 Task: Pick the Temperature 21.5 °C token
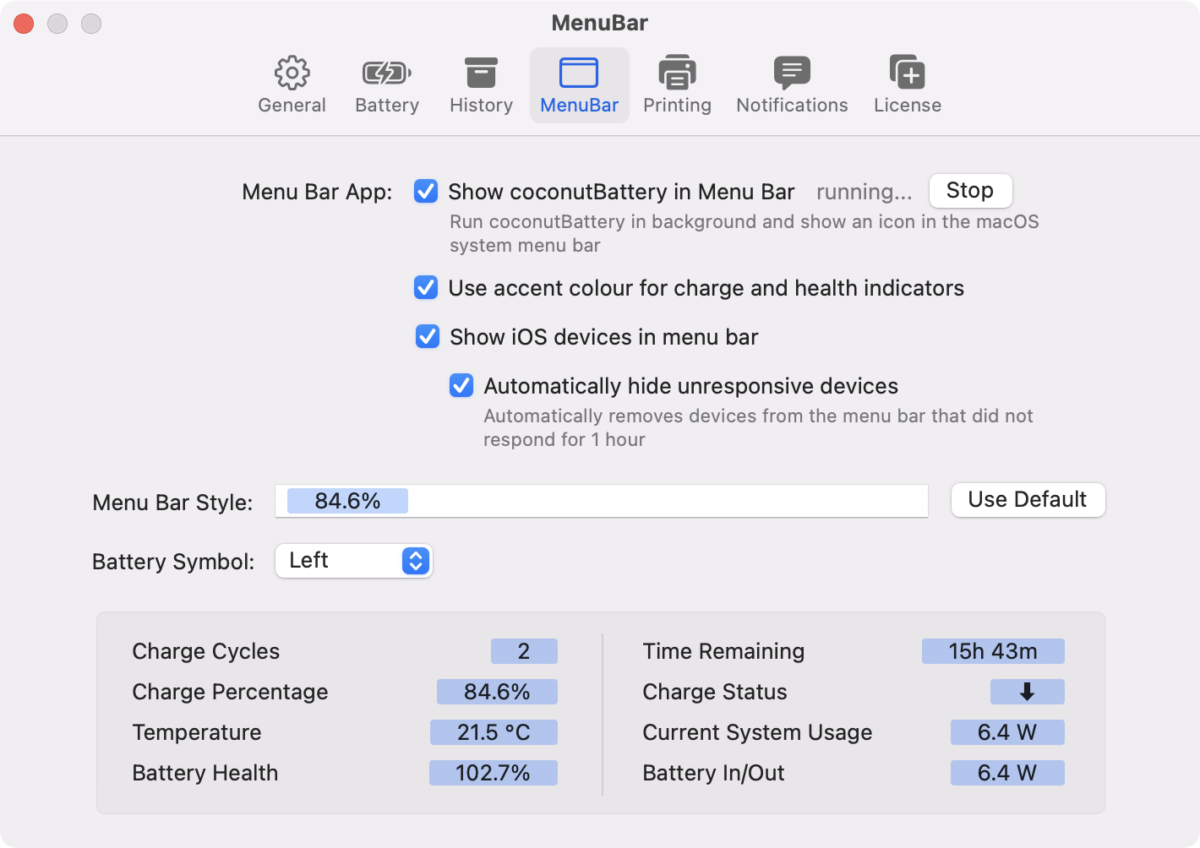(494, 732)
